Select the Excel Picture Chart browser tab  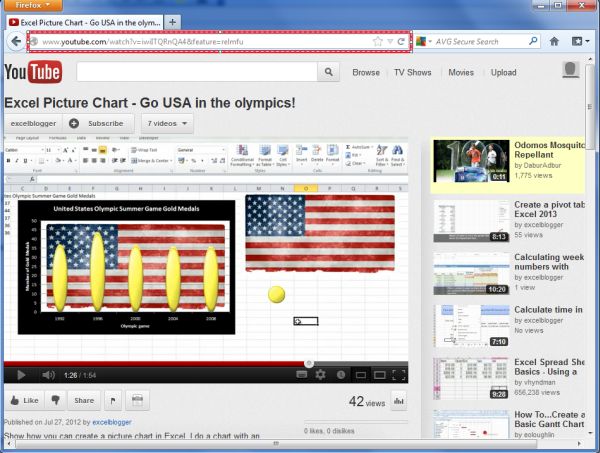coord(85,22)
